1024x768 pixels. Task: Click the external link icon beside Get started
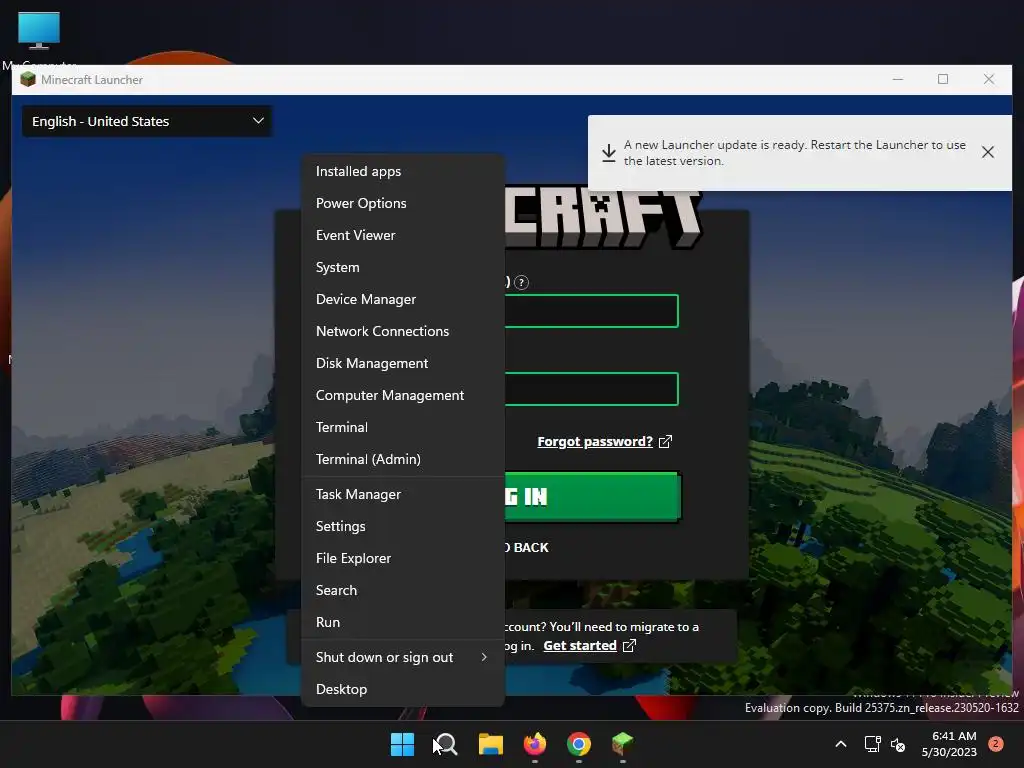click(x=629, y=646)
